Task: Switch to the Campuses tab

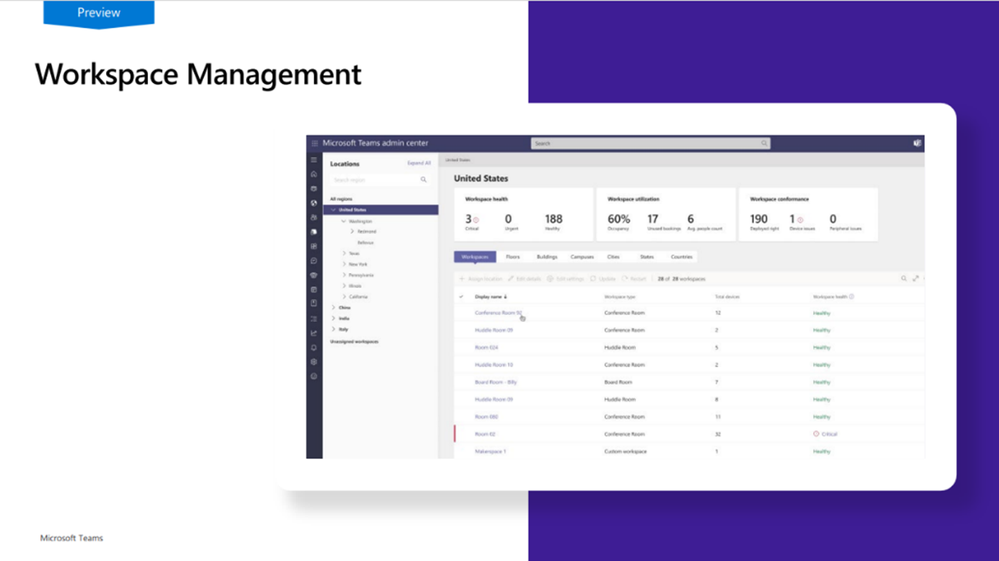Action: pyautogui.click(x=582, y=257)
